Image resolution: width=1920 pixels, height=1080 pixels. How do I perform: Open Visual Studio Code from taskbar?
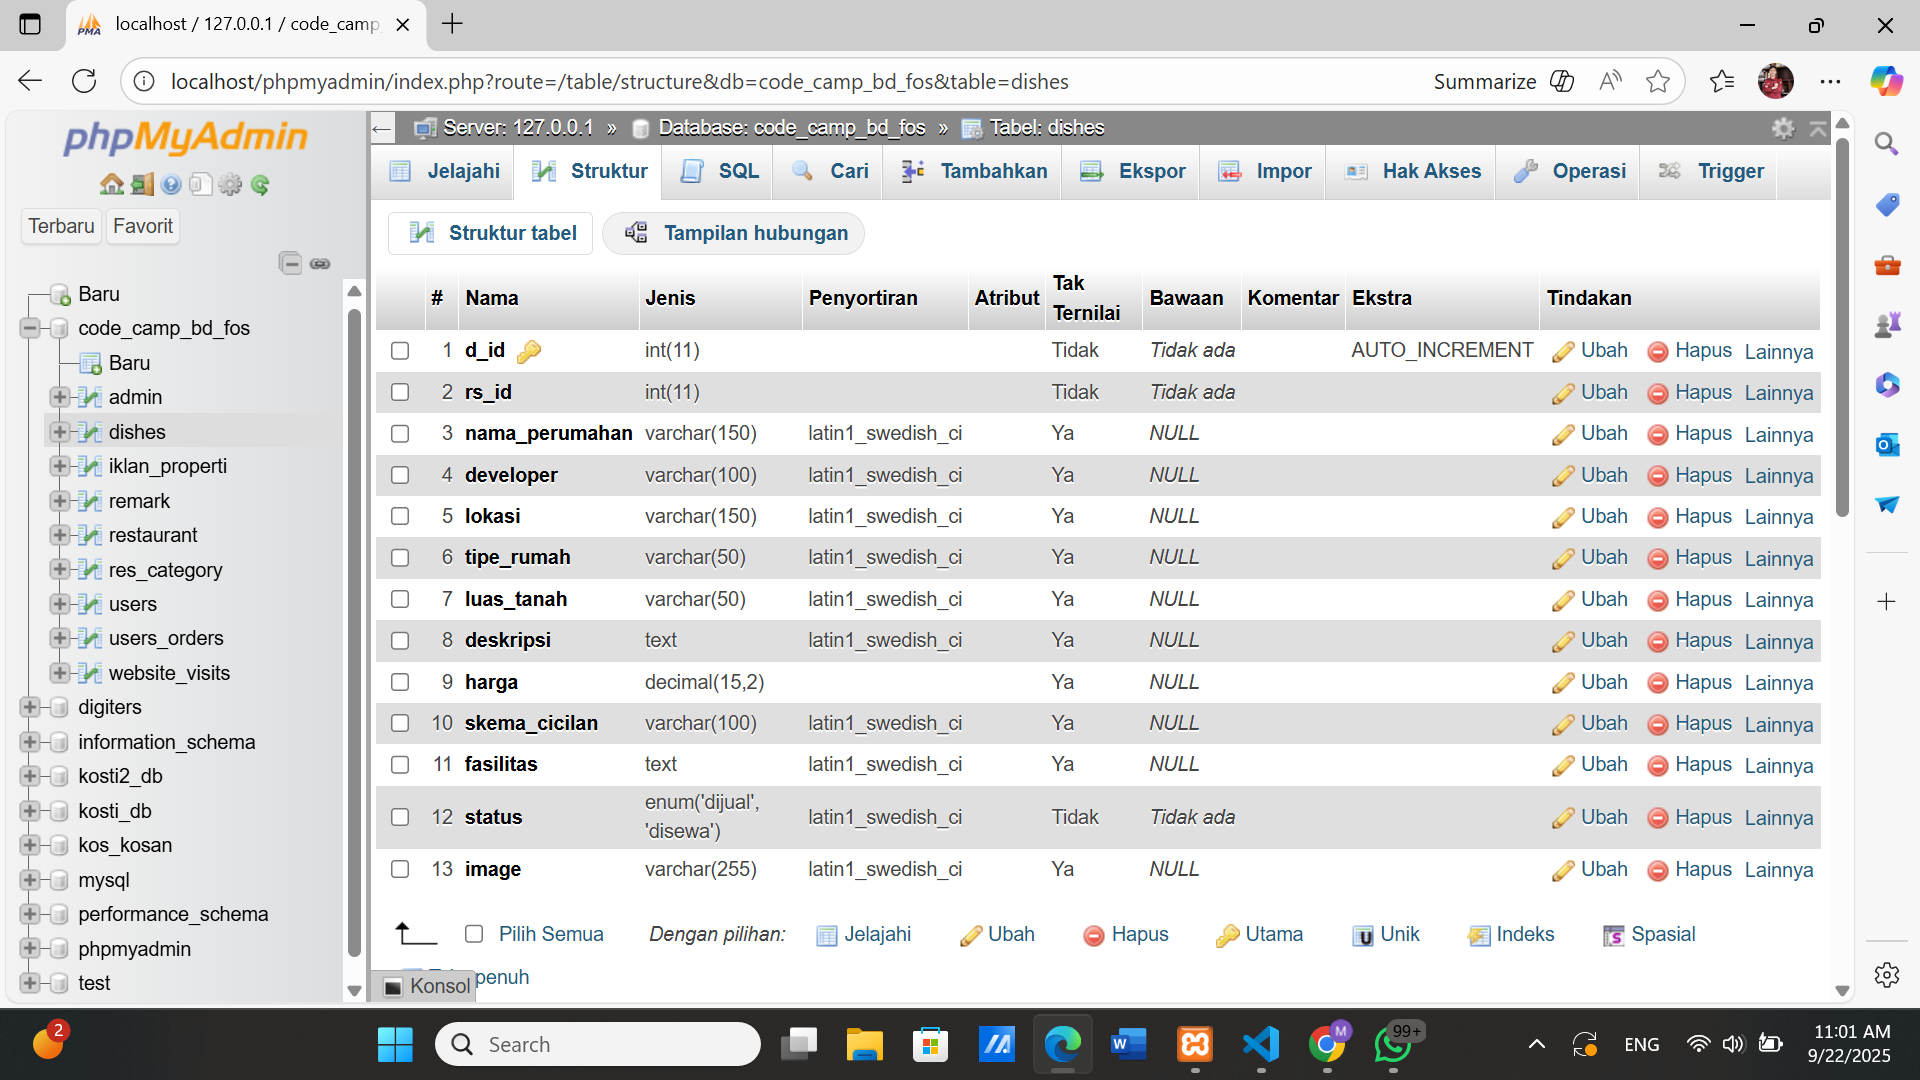[x=1261, y=1044]
